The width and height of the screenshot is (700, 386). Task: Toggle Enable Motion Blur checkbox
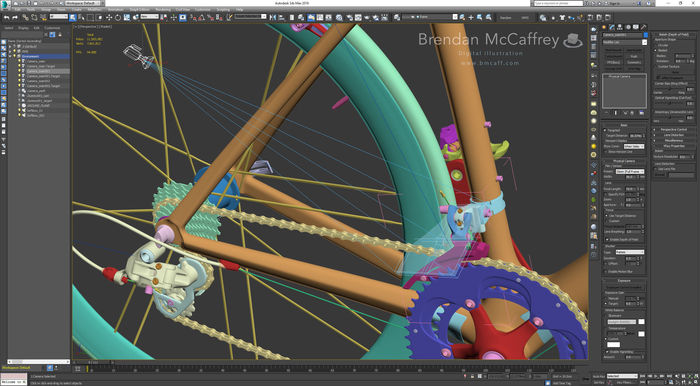[605, 271]
